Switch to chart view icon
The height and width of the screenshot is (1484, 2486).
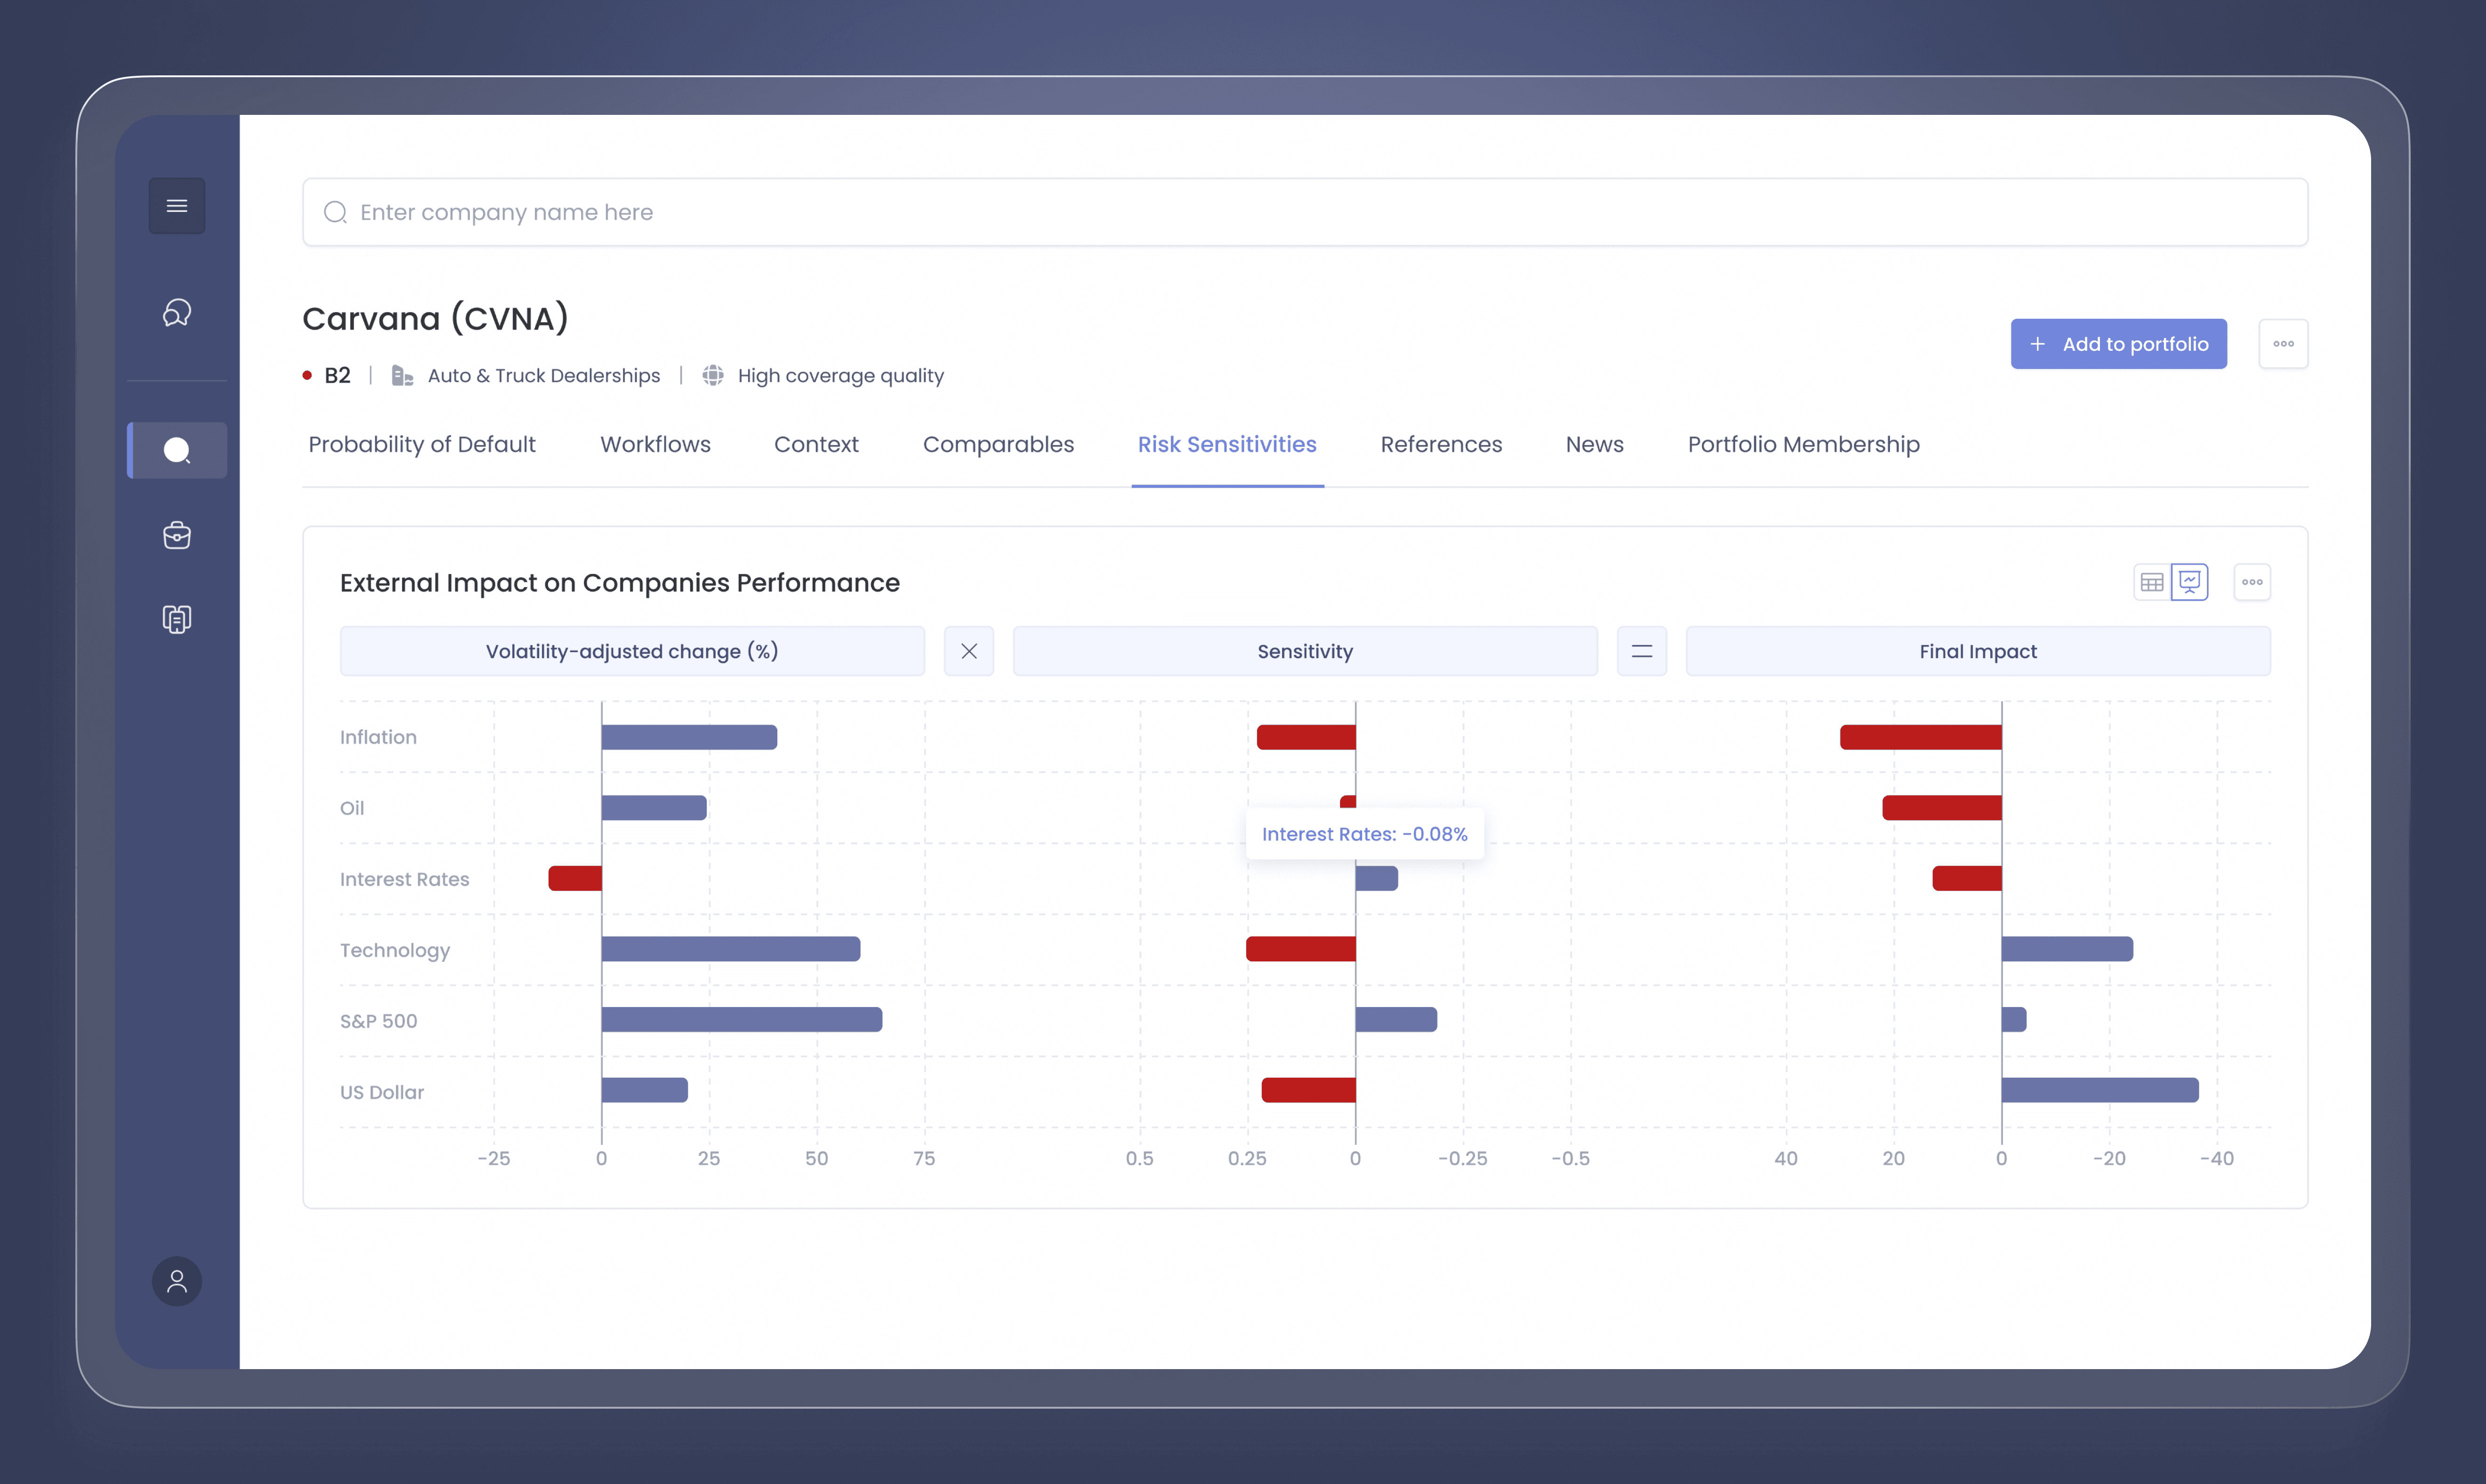[2190, 582]
